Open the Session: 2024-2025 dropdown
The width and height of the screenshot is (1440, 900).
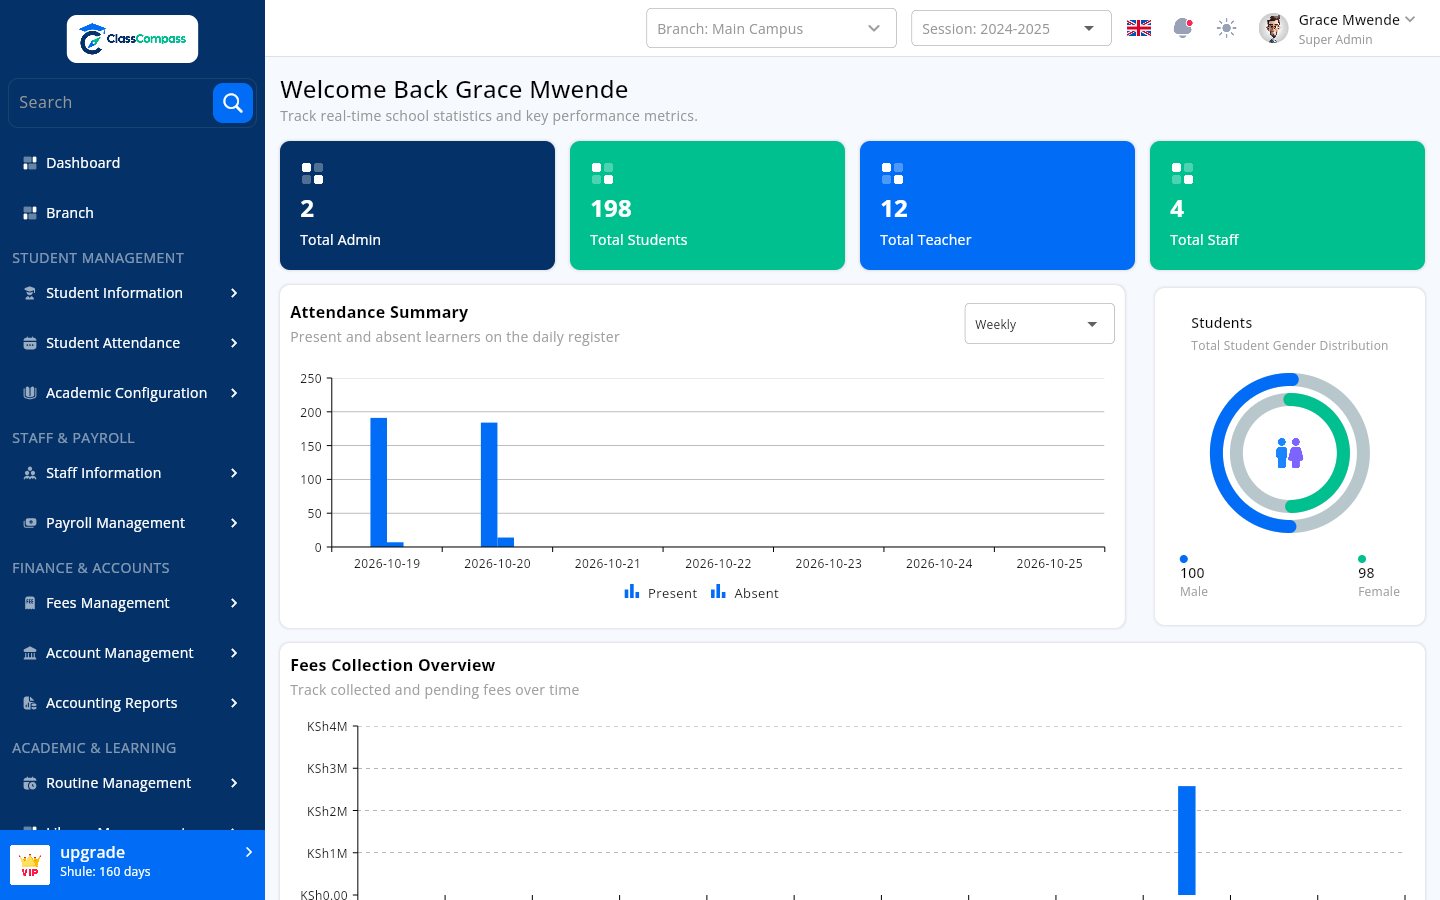coord(1011,28)
